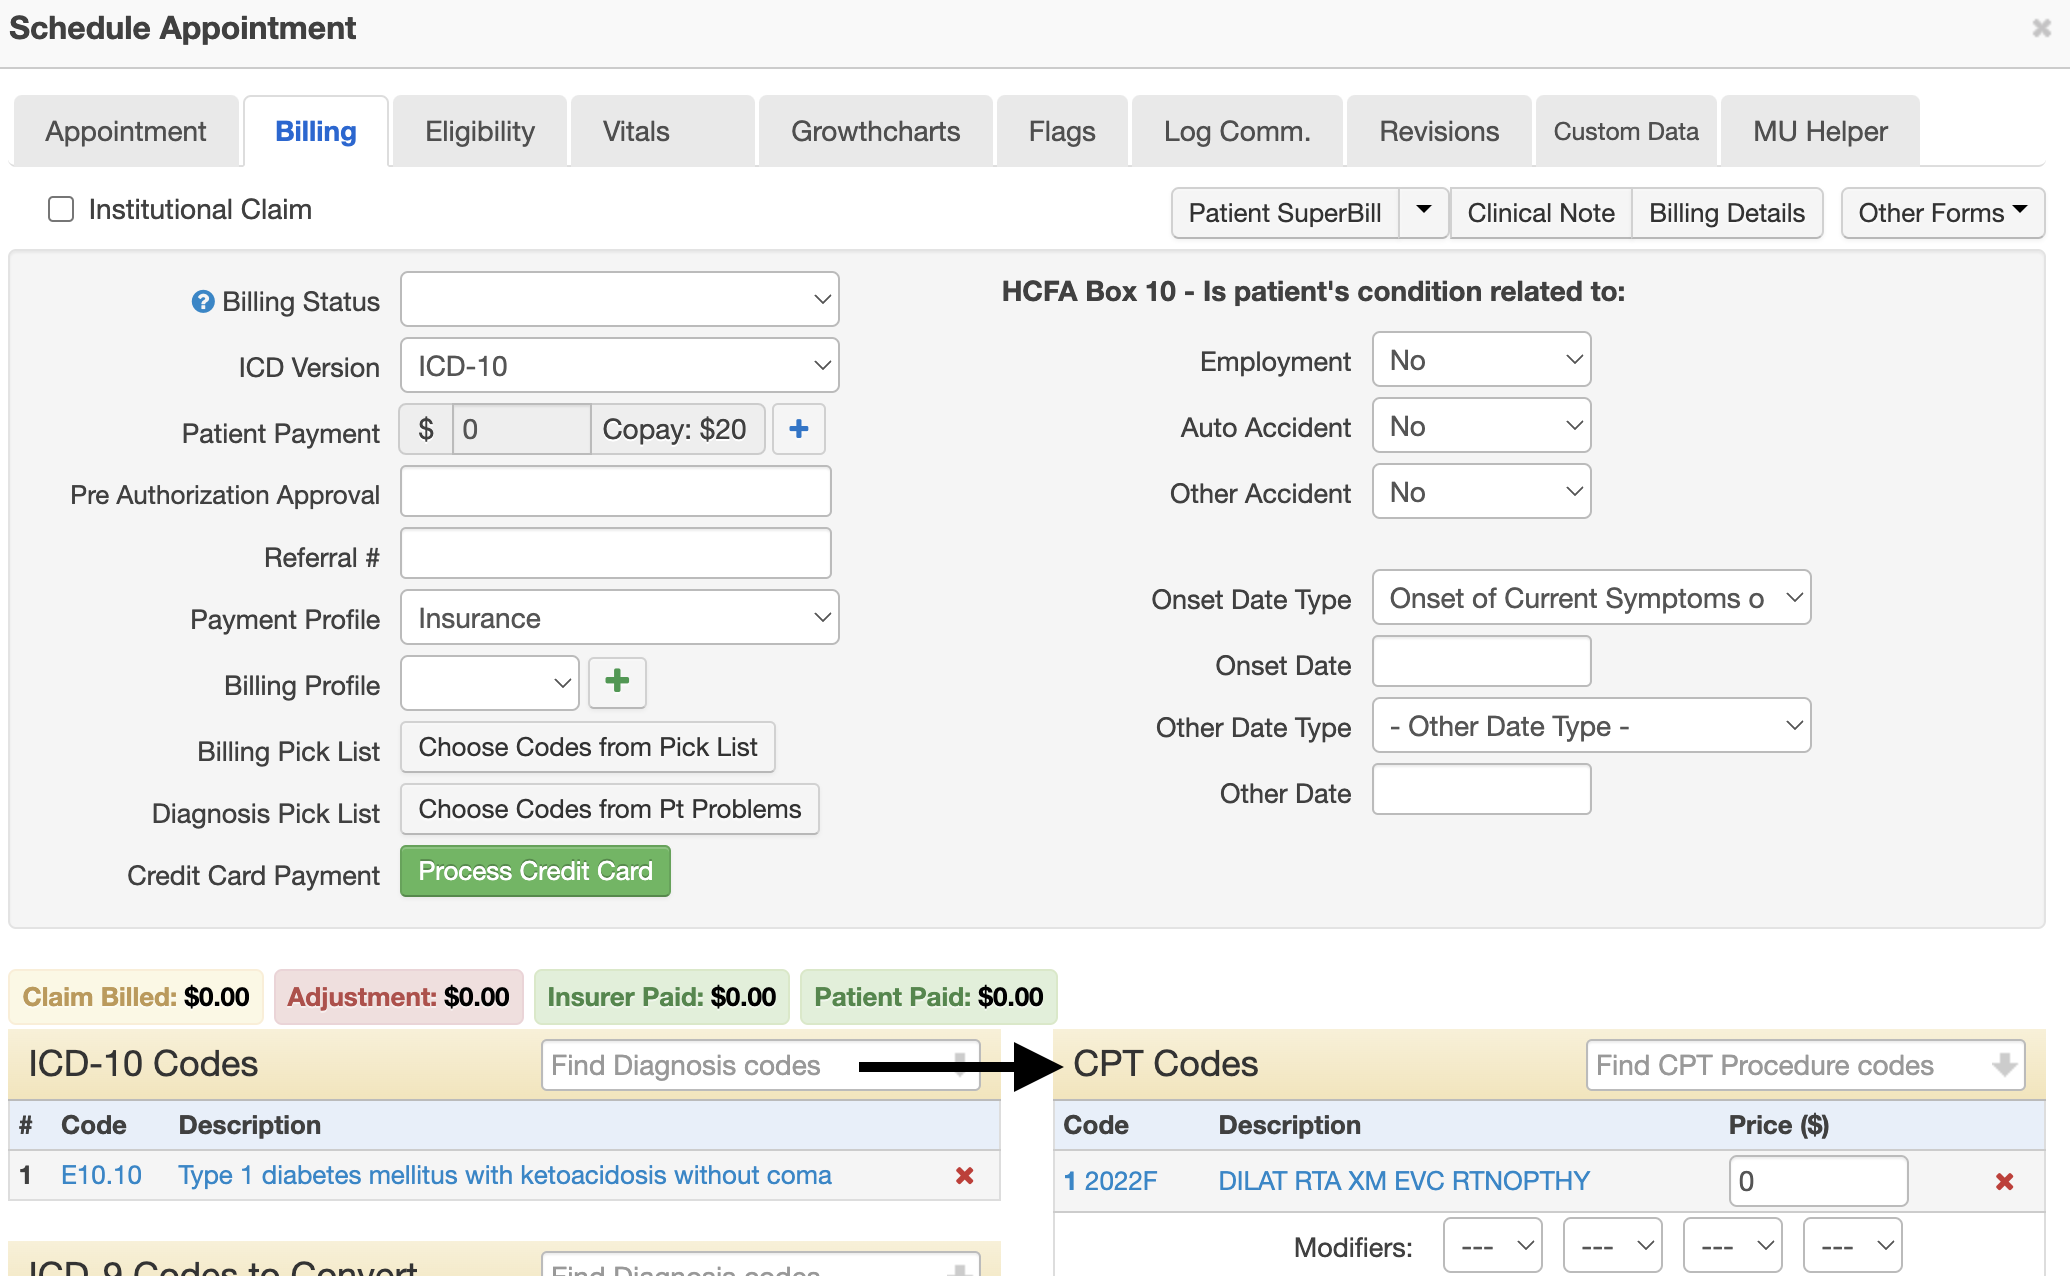
Task: Open the third Modifiers dropdown
Action: point(1733,1245)
